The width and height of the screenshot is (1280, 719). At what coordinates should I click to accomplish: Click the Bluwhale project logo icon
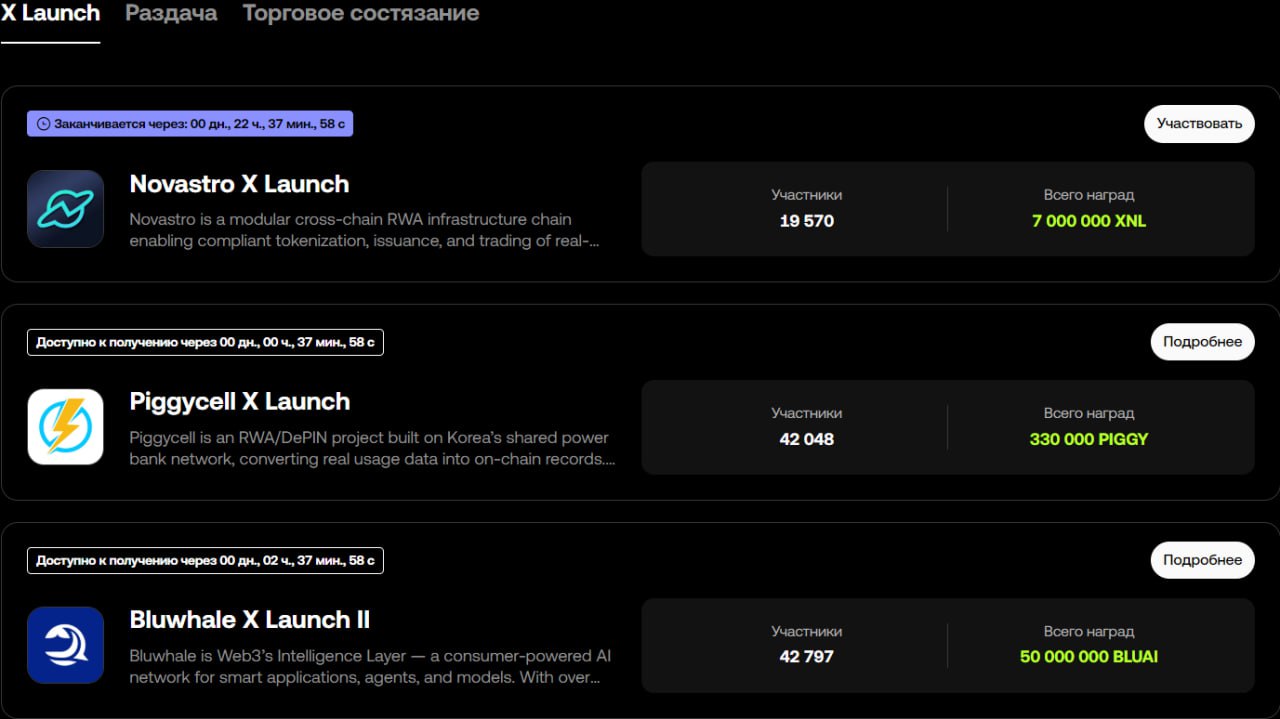(x=65, y=645)
